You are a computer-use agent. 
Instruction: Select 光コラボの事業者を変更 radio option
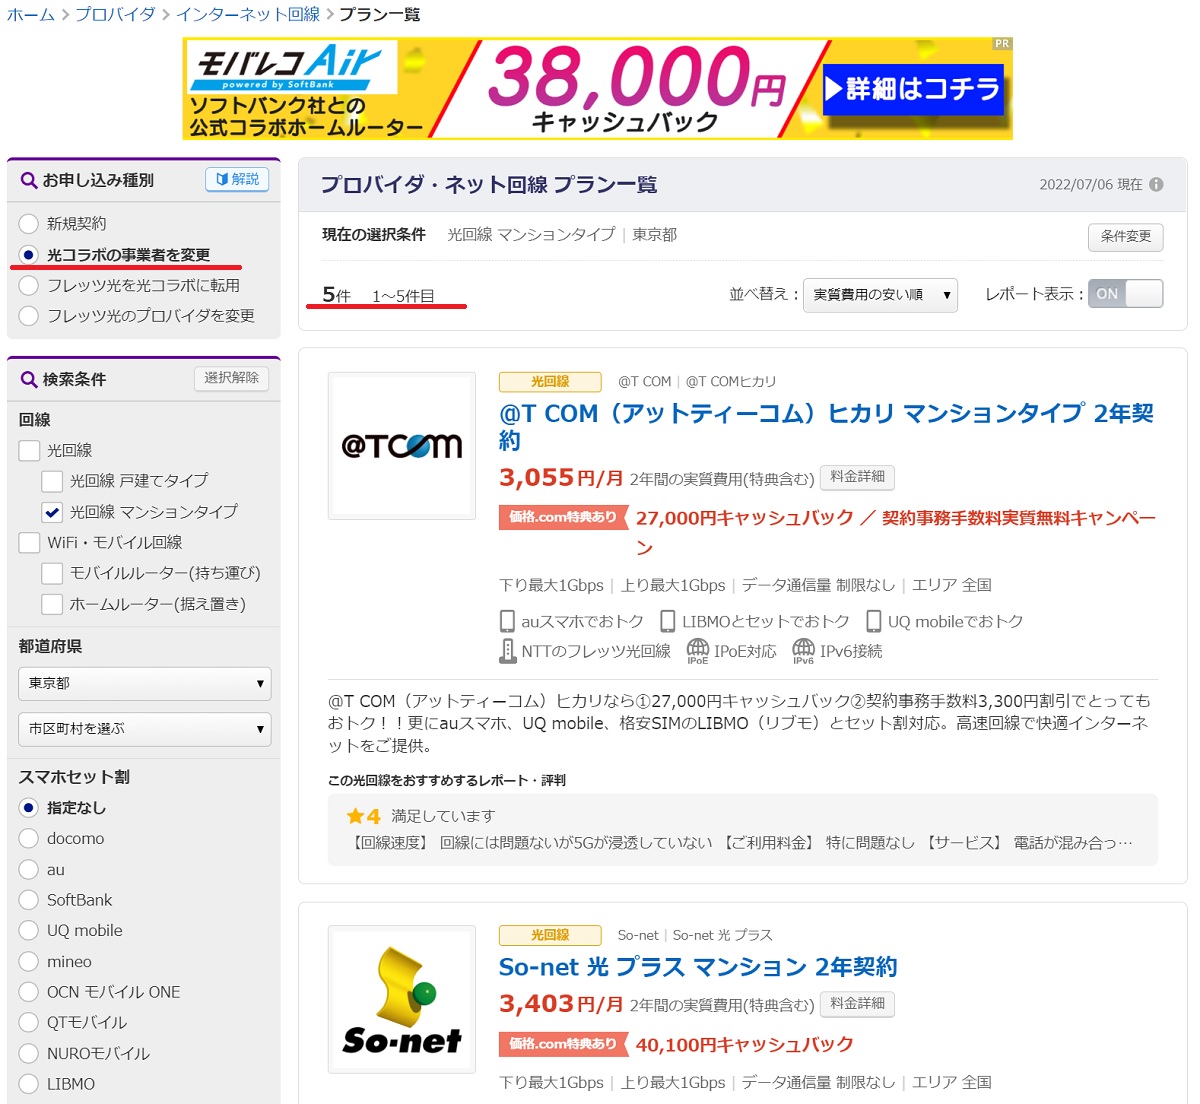click(x=29, y=255)
